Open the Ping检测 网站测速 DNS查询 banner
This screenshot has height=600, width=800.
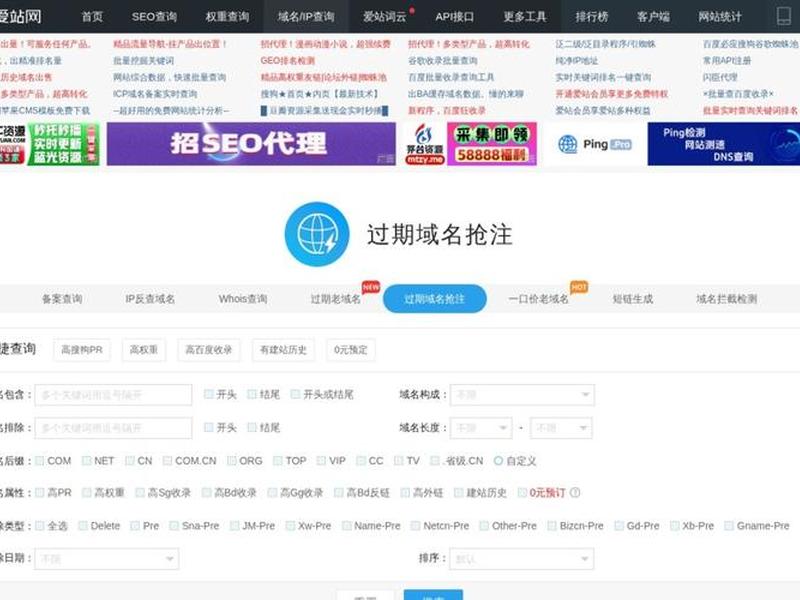pyautogui.click(x=723, y=144)
